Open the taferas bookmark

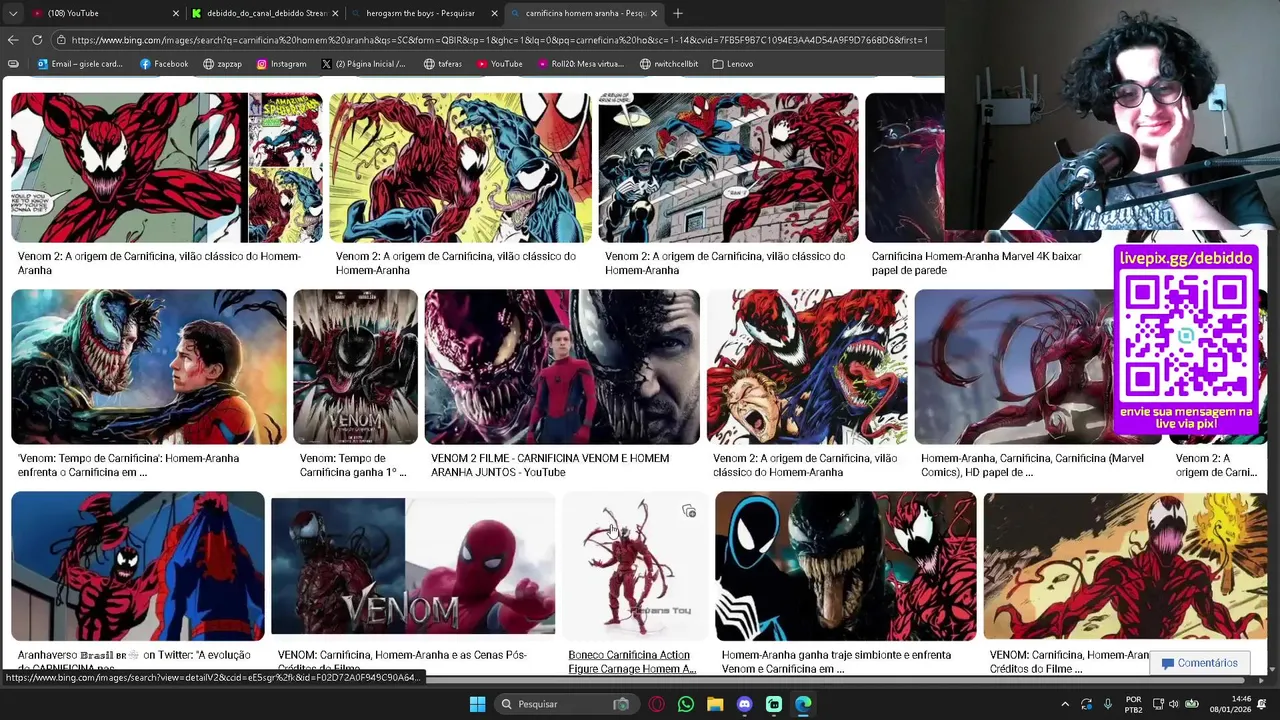[442, 64]
